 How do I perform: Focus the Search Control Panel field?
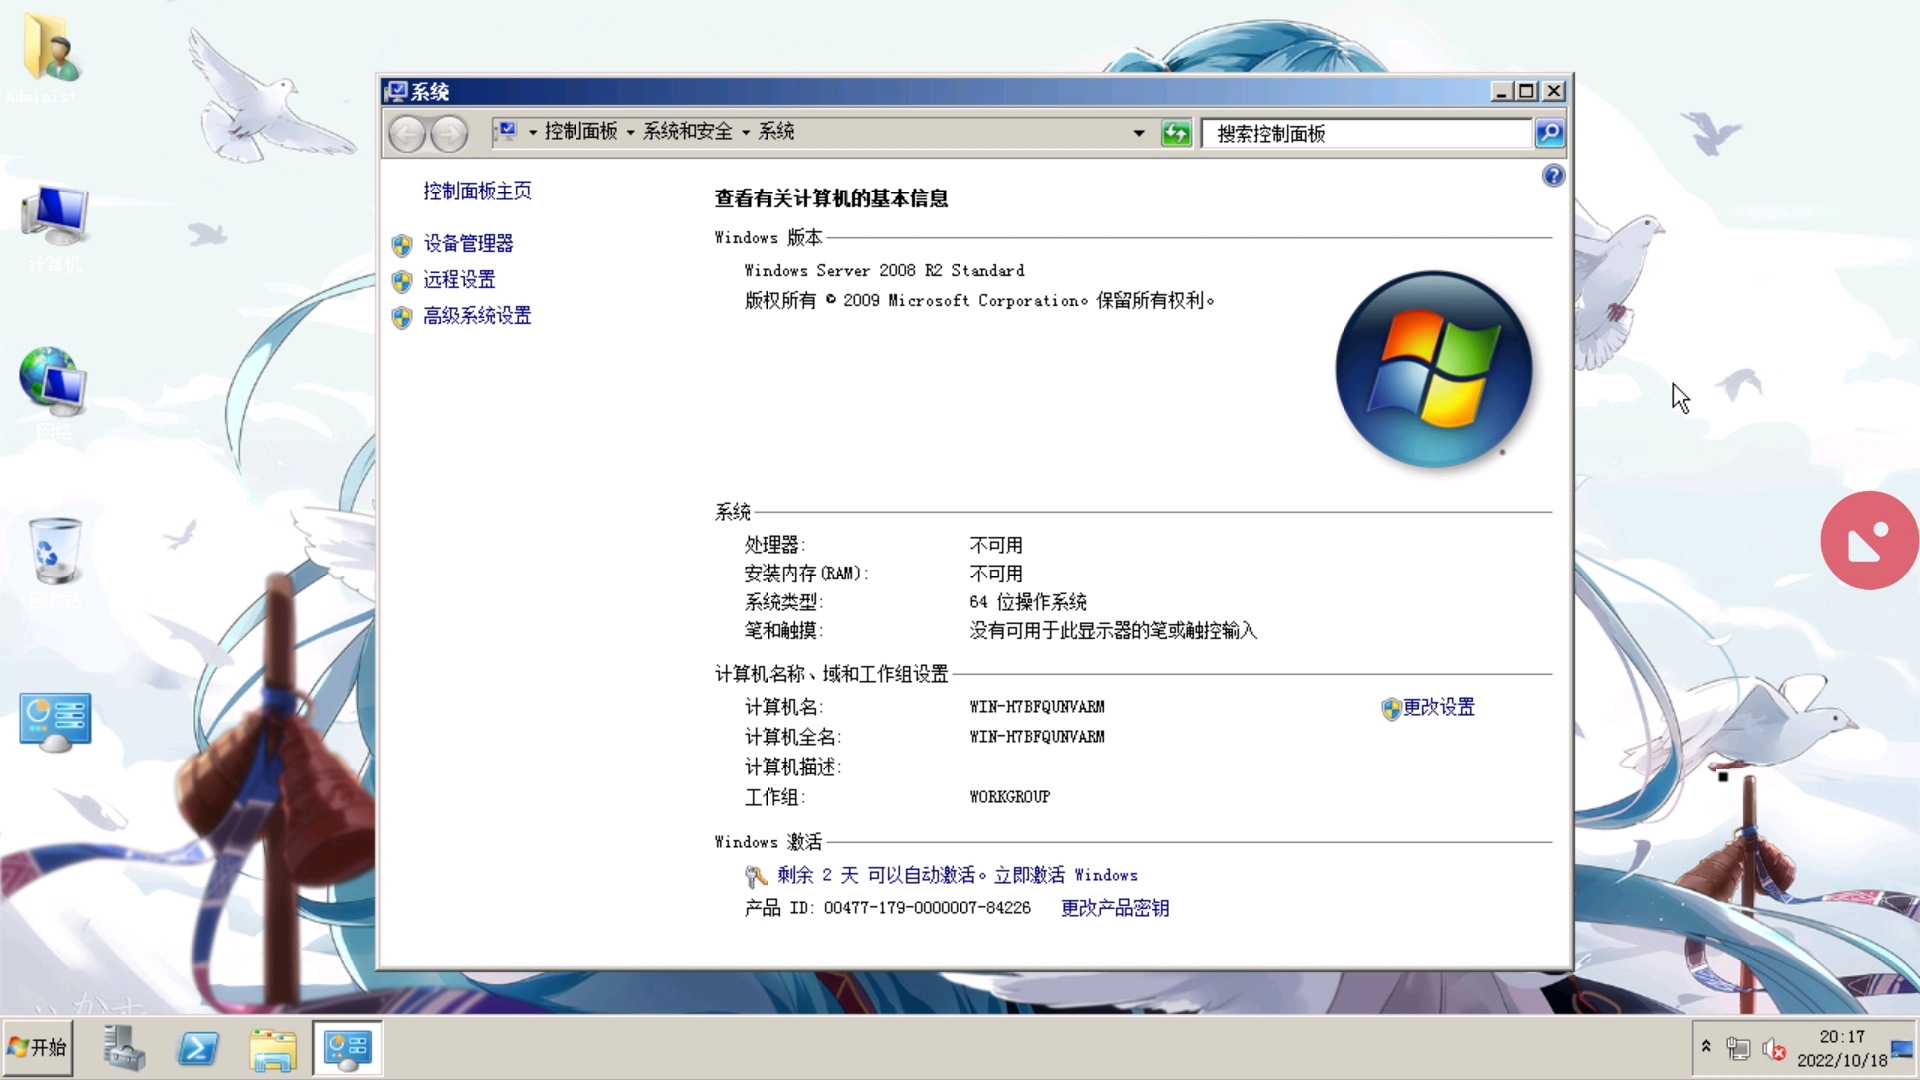[1367, 133]
